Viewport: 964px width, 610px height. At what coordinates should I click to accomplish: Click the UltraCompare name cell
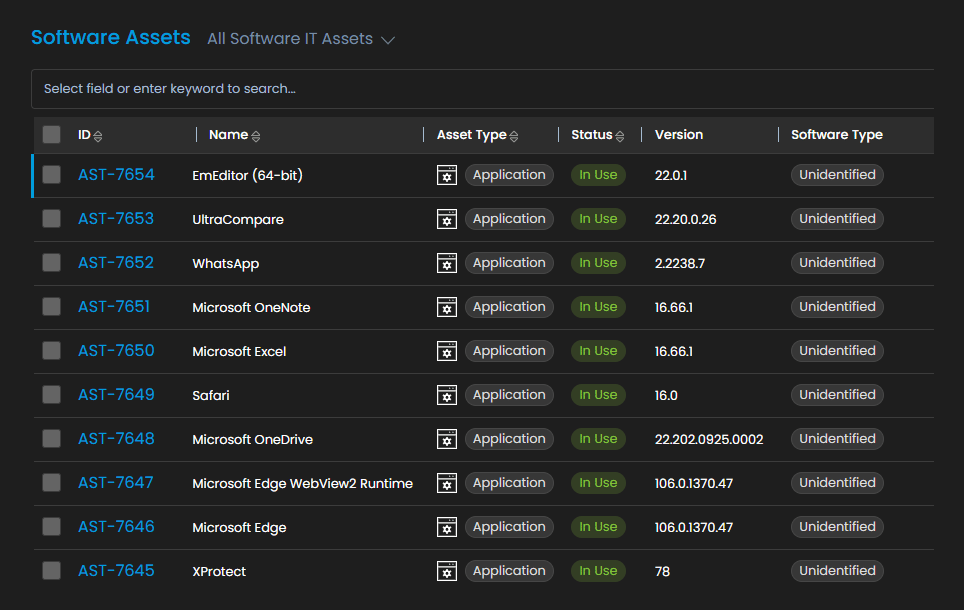pyautogui.click(x=238, y=220)
